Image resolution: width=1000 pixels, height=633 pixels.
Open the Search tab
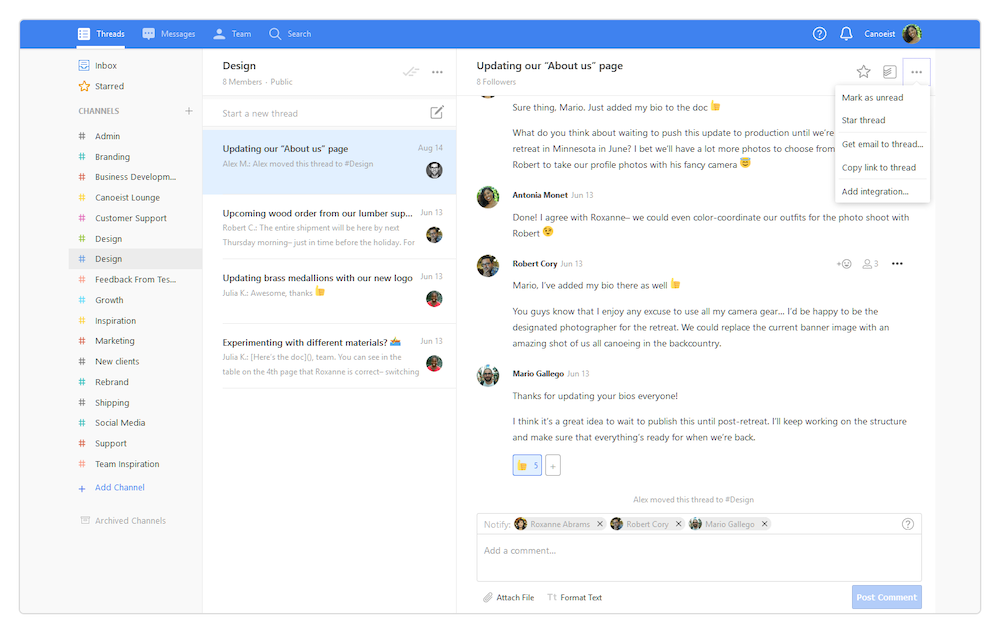click(x=290, y=34)
